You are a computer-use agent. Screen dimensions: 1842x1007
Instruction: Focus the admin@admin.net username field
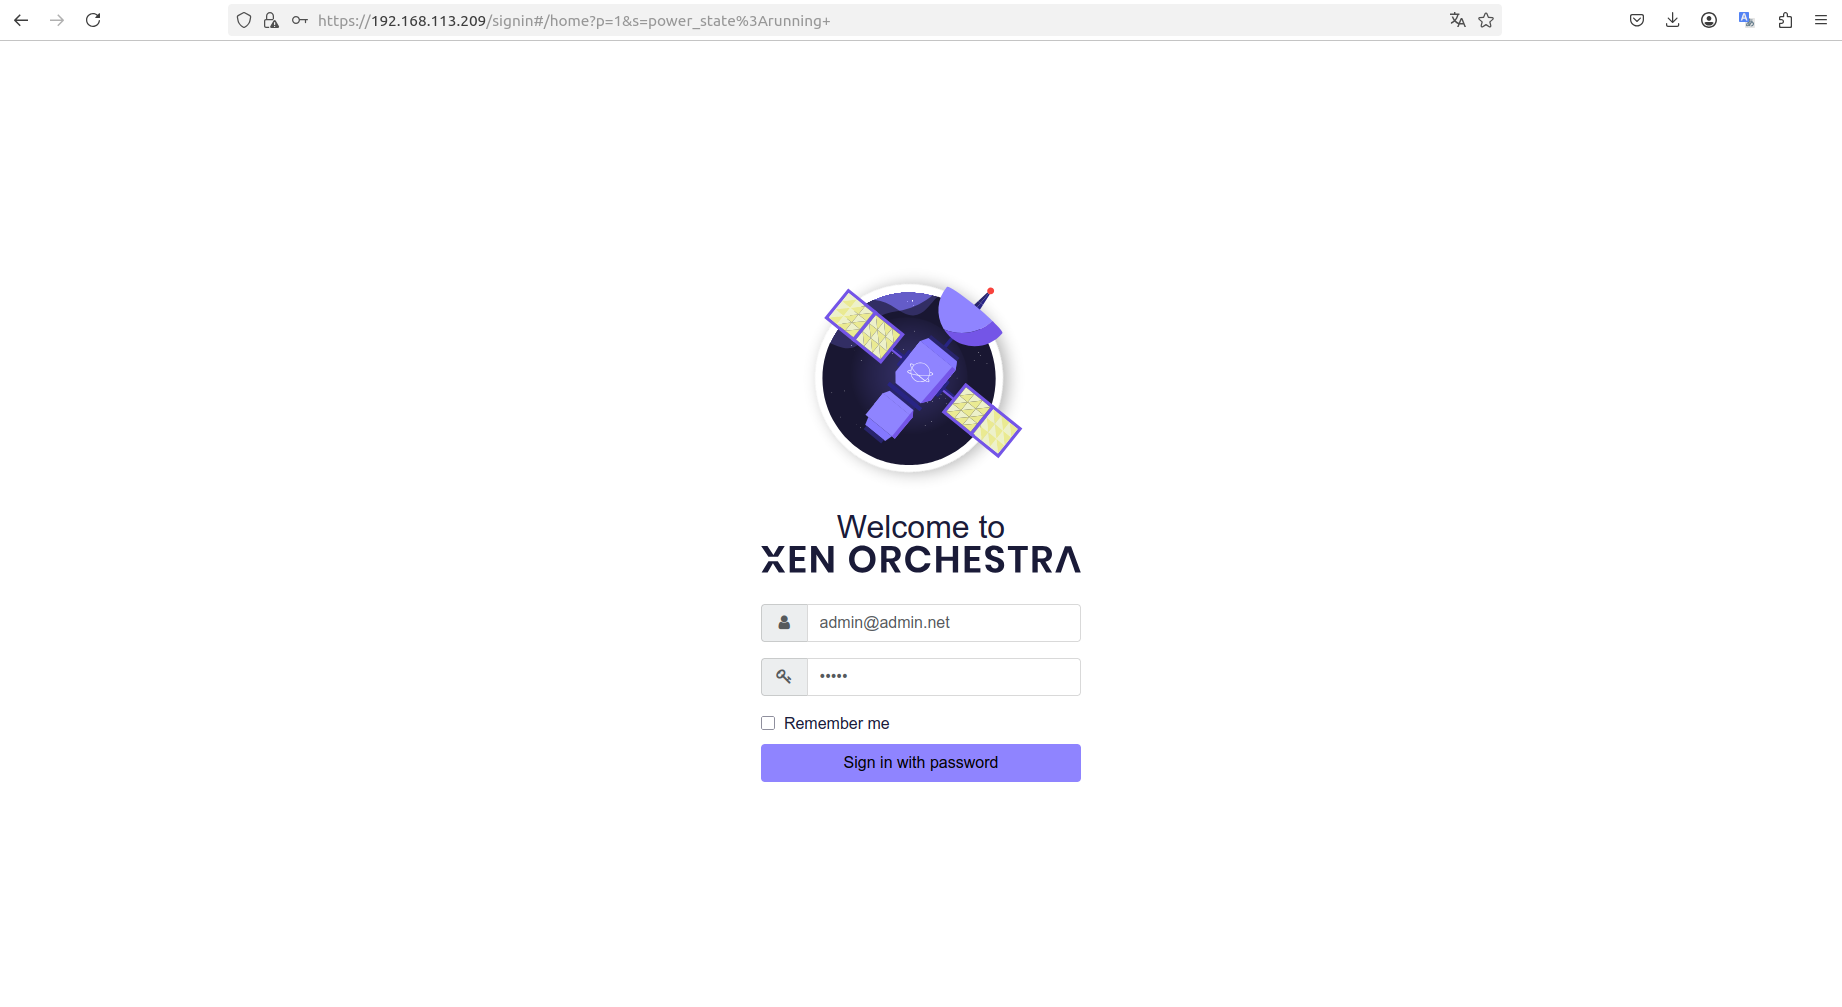[x=943, y=623]
